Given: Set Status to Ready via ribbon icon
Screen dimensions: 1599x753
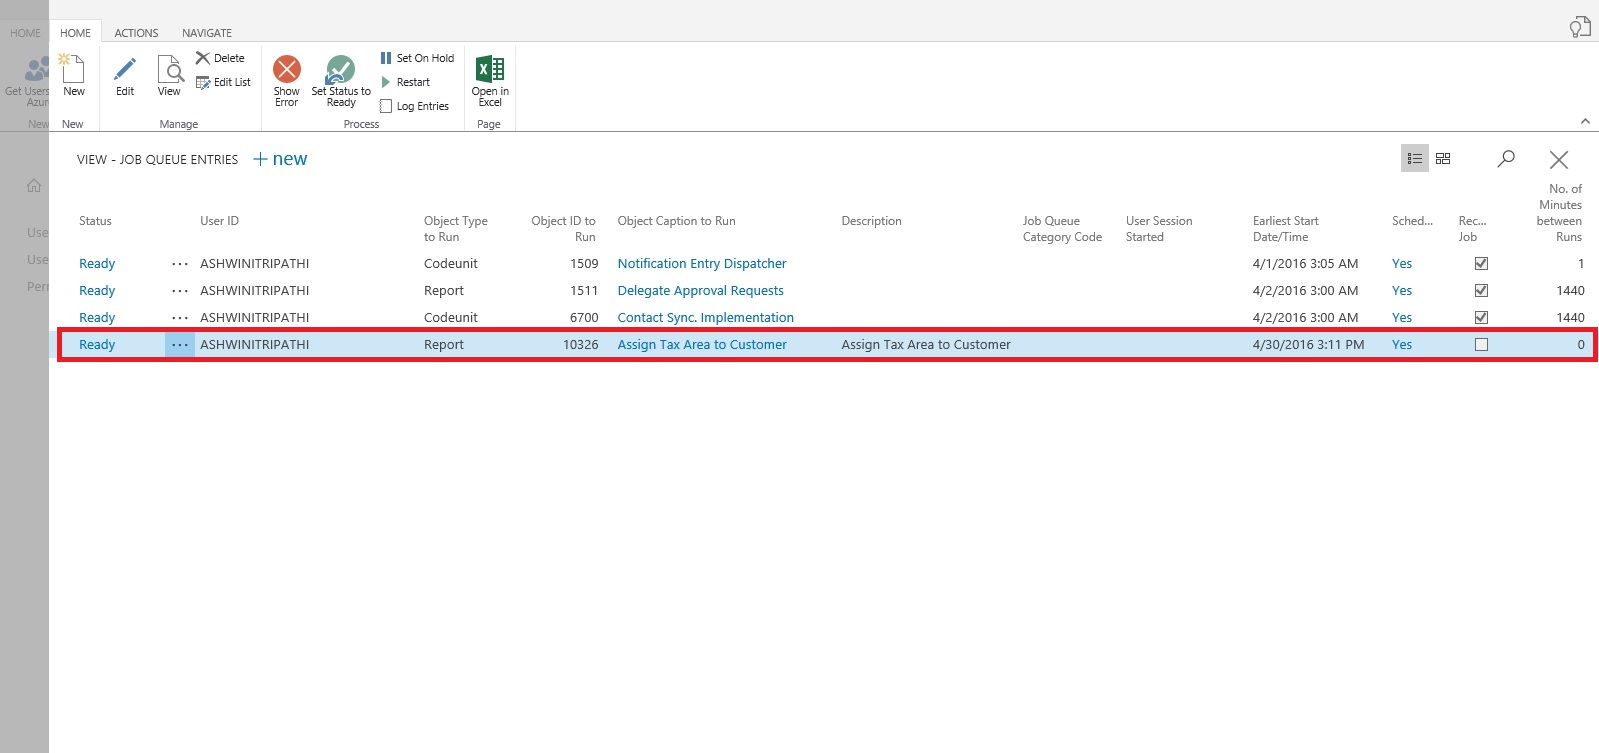Looking at the screenshot, I should tap(341, 71).
